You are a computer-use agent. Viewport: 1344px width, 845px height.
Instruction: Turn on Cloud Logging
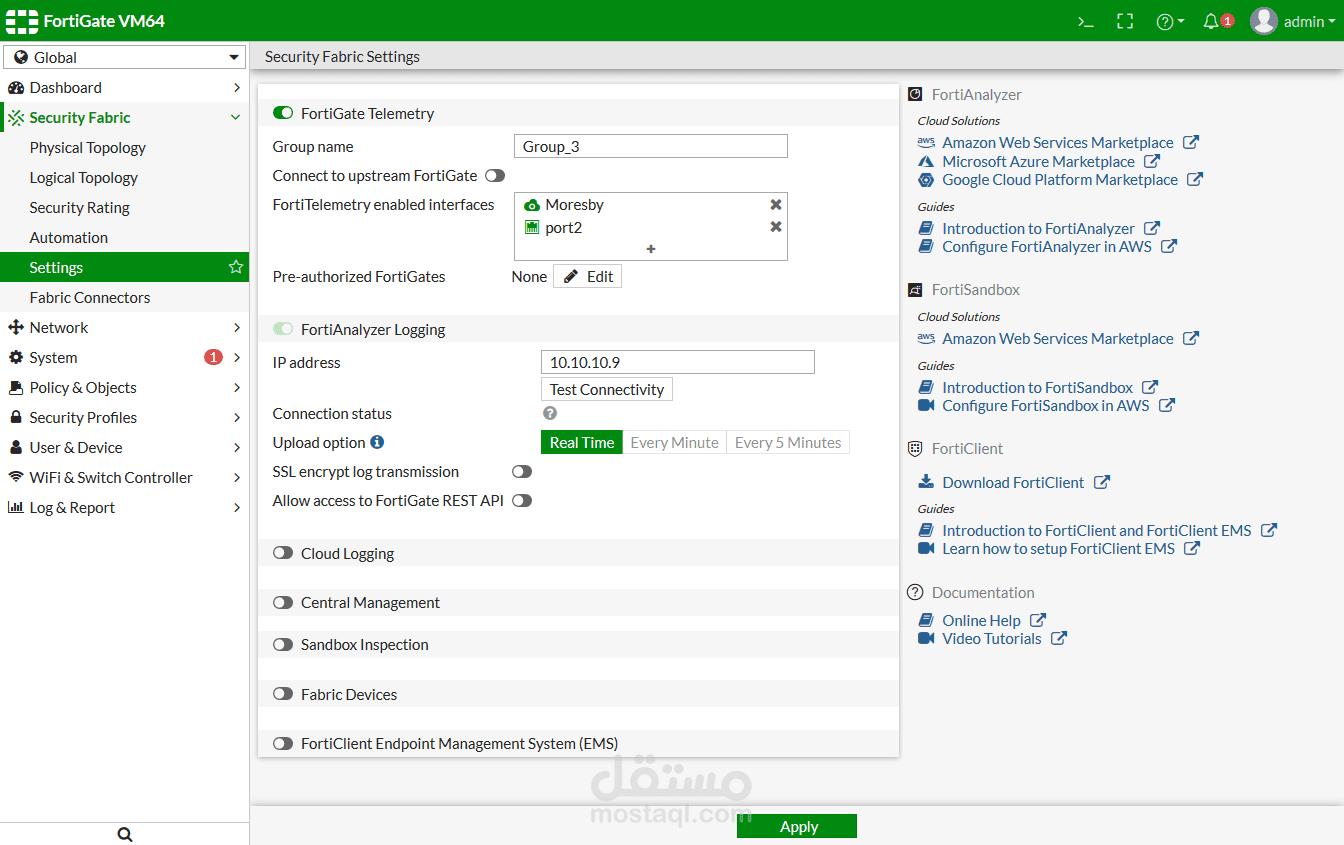coord(282,552)
